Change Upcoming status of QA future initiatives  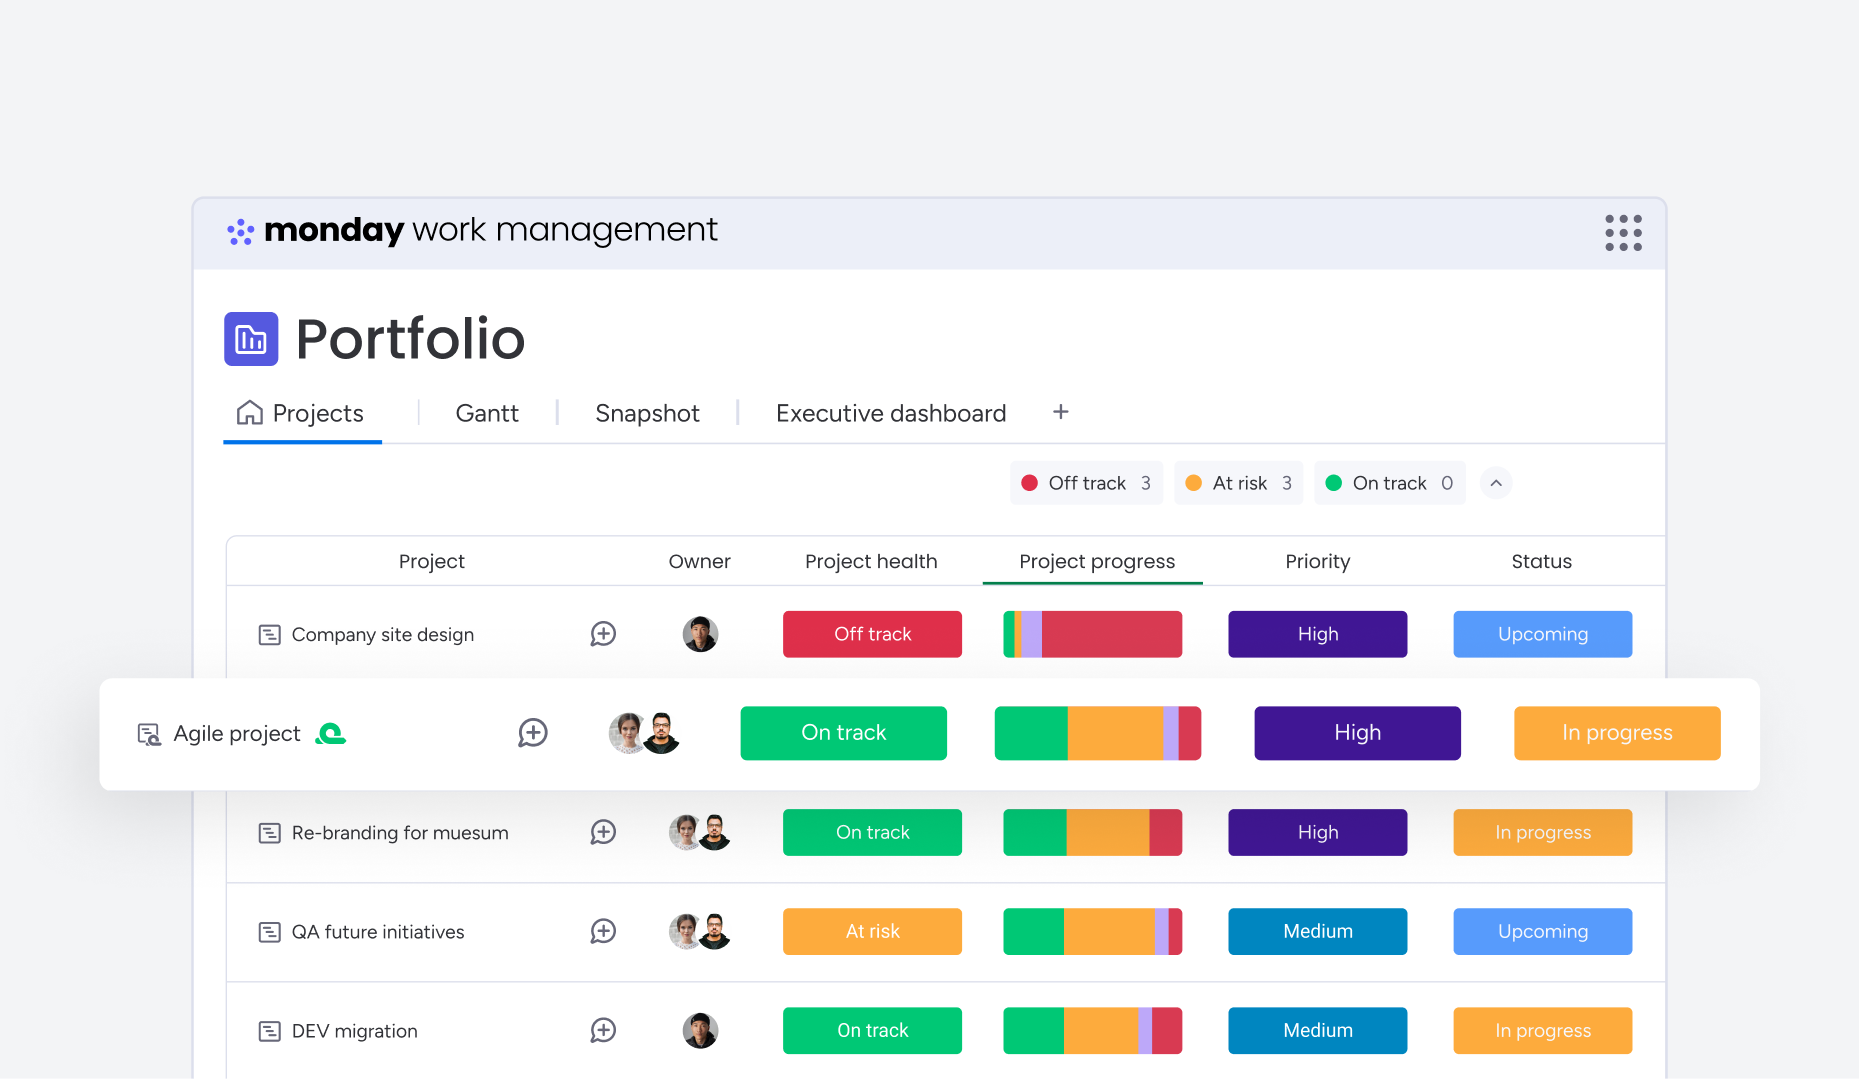coord(1542,931)
